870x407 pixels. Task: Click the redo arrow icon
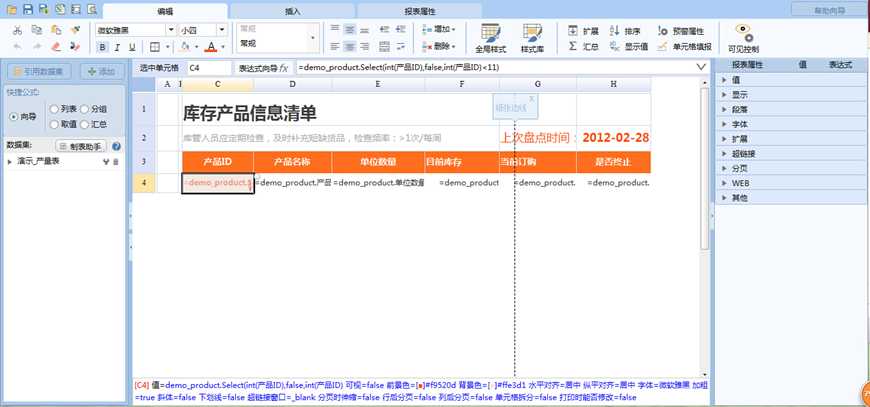tap(37, 47)
